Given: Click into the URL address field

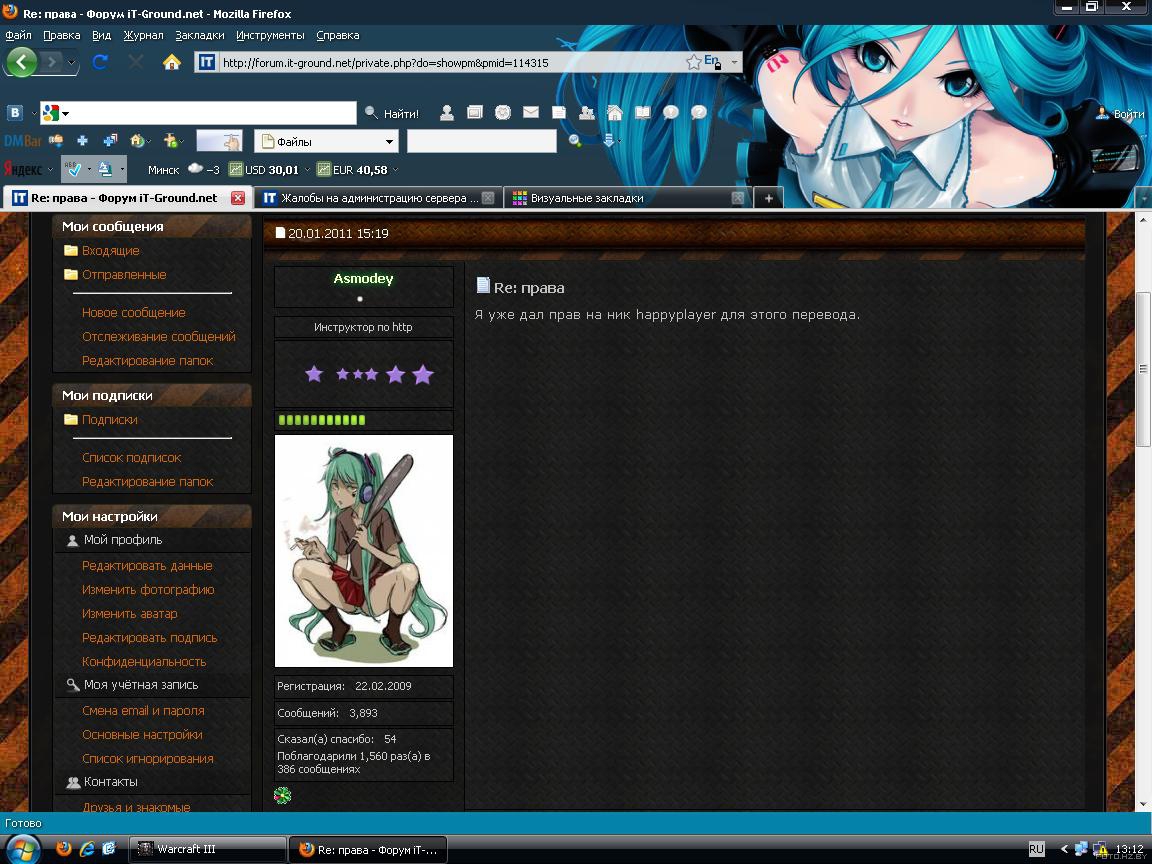Looking at the screenshot, I should 452,62.
